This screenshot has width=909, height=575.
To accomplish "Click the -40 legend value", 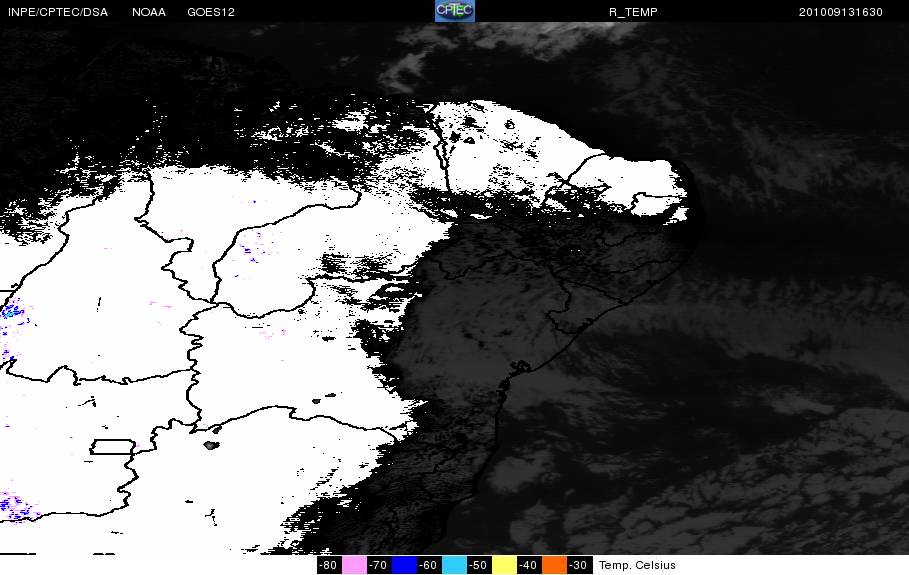I will click(528, 565).
